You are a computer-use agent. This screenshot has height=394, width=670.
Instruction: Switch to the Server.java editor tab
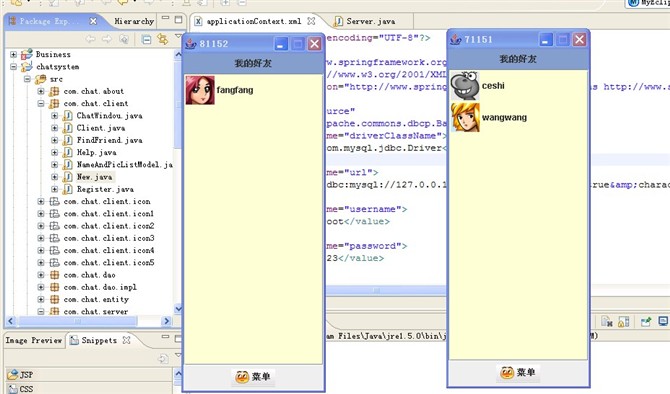click(370, 21)
